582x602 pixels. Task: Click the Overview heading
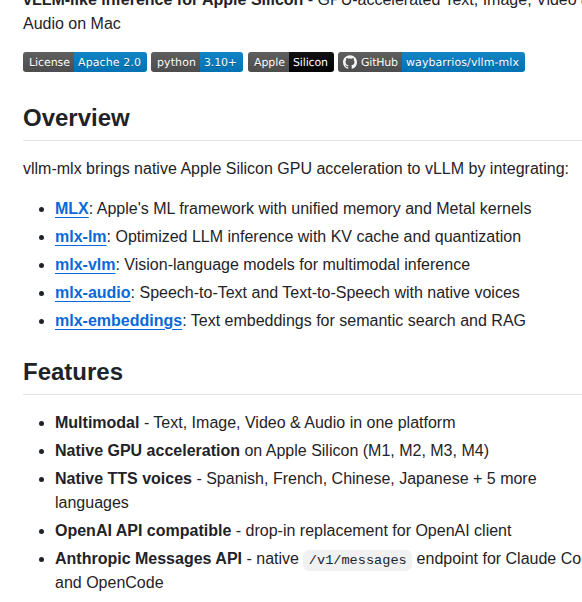[x=76, y=117]
